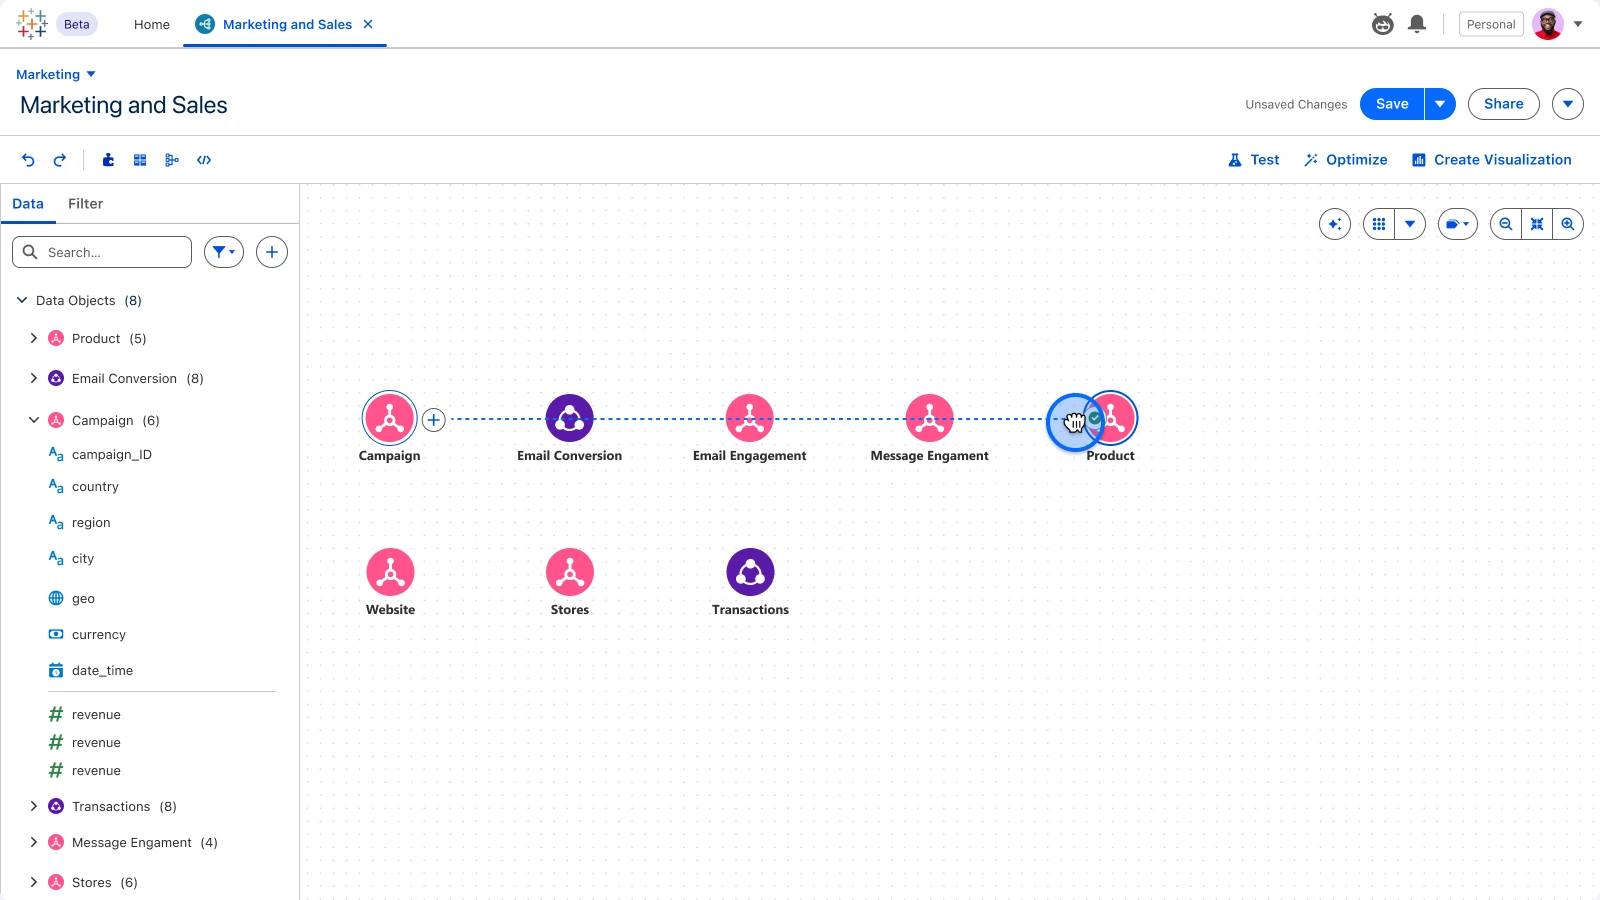Go to the Home tab

[152, 24]
